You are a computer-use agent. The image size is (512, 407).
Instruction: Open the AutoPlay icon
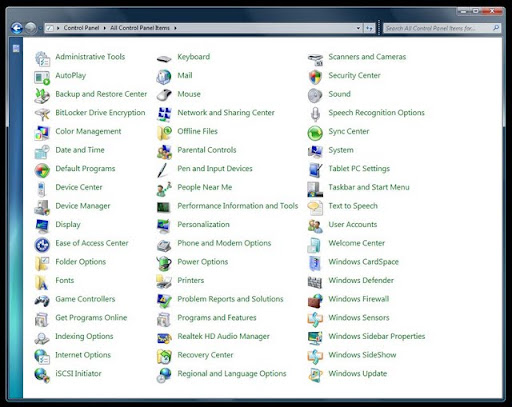pyautogui.click(x=42, y=77)
